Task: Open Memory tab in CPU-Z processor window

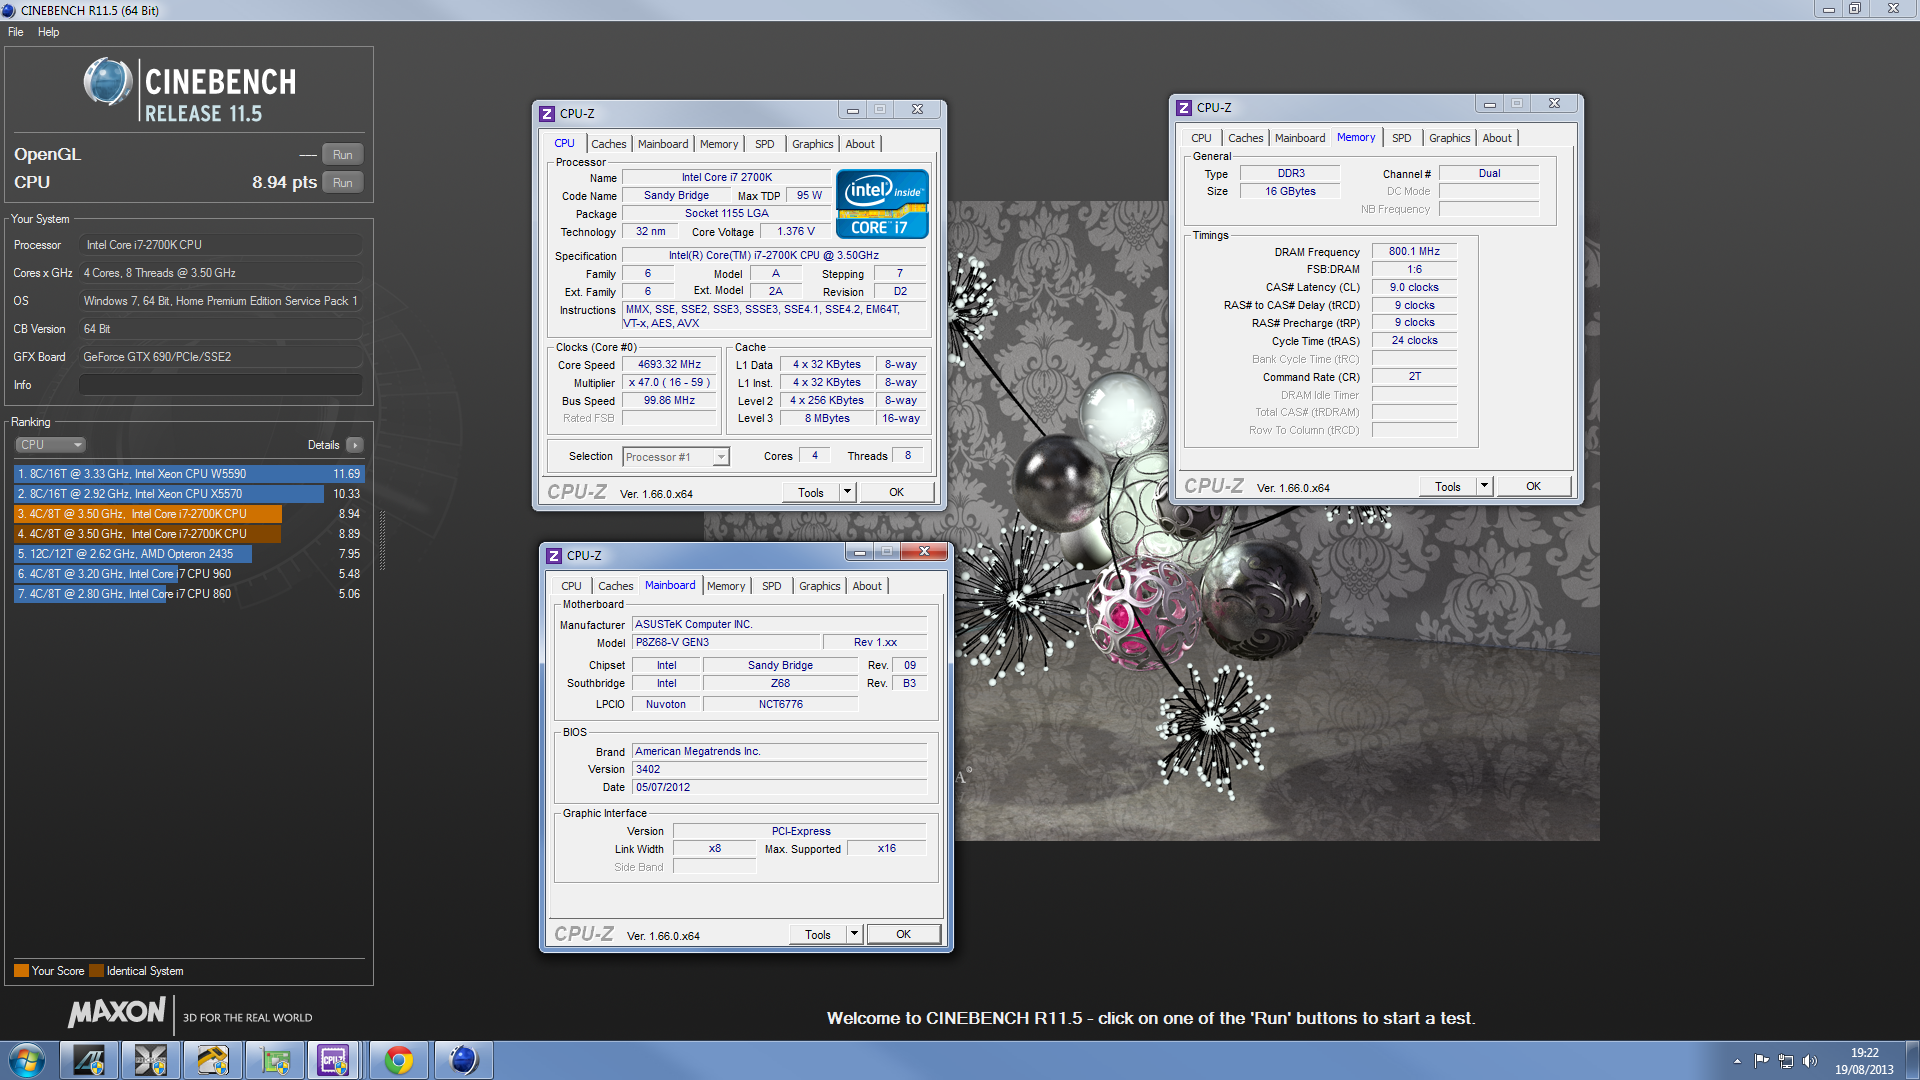Action: click(x=719, y=144)
